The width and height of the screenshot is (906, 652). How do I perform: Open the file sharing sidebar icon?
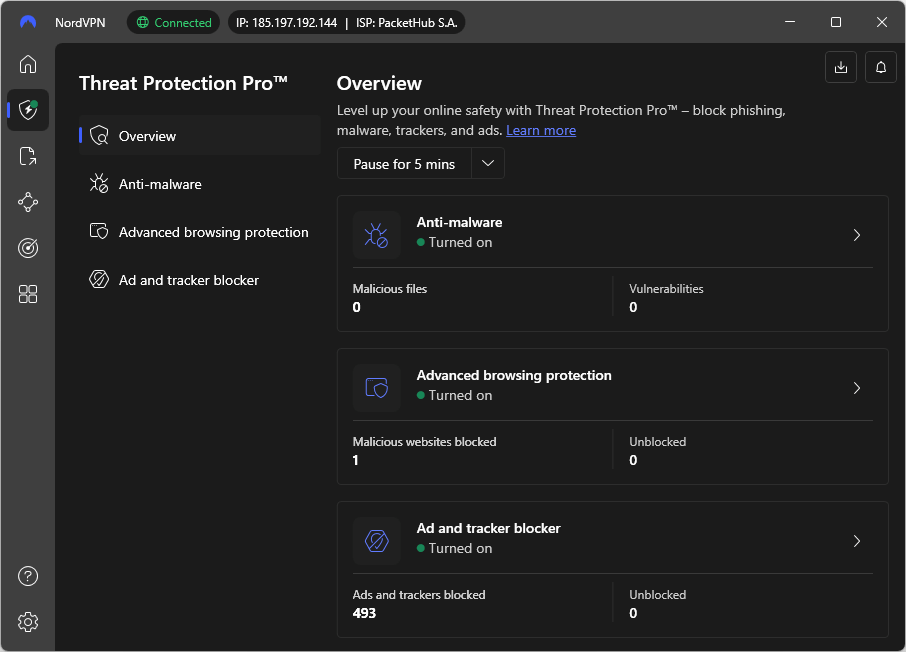click(x=28, y=156)
